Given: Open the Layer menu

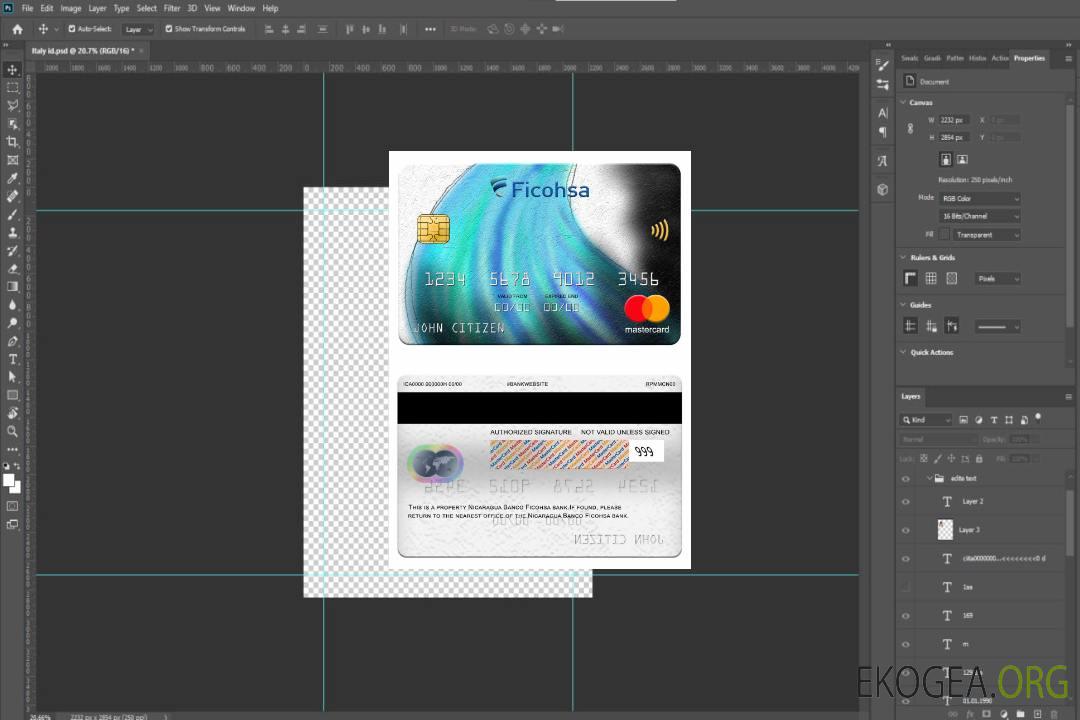Looking at the screenshot, I should (97, 8).
